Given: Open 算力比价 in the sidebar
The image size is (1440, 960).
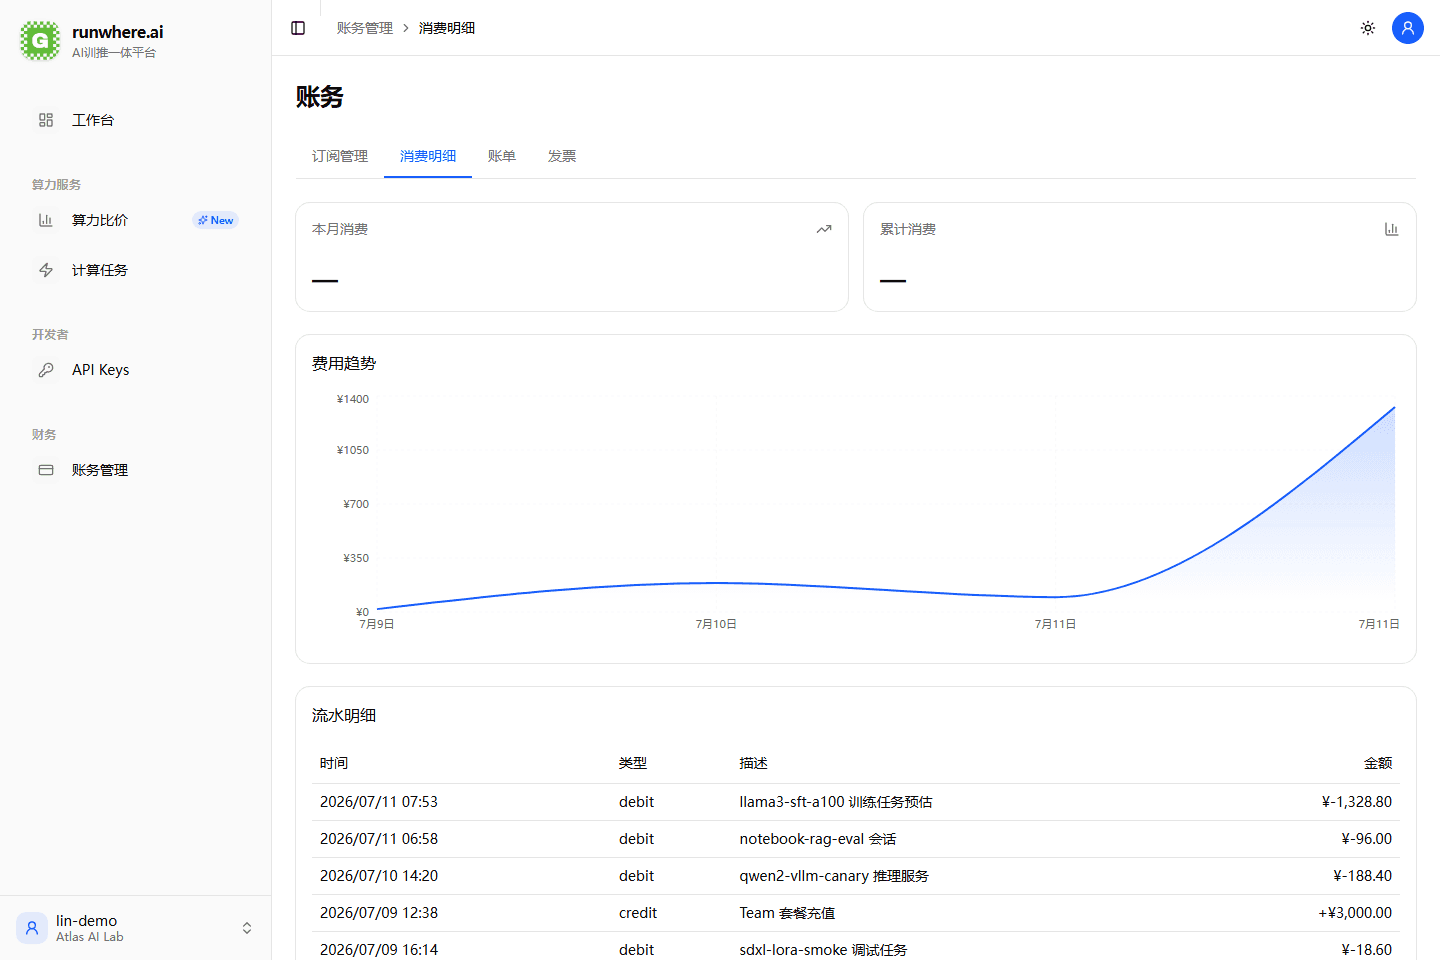Looking at the screenshot, I should tap(135, 220).
